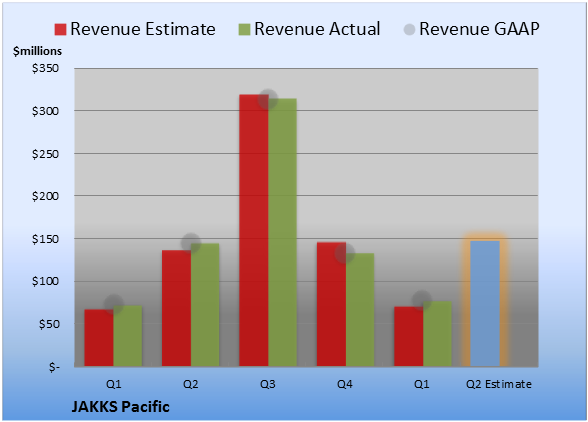Viewport: 588px width, 422px height.
Task: Click the '$300' y-axis label
Action: (x=45, y=111)
